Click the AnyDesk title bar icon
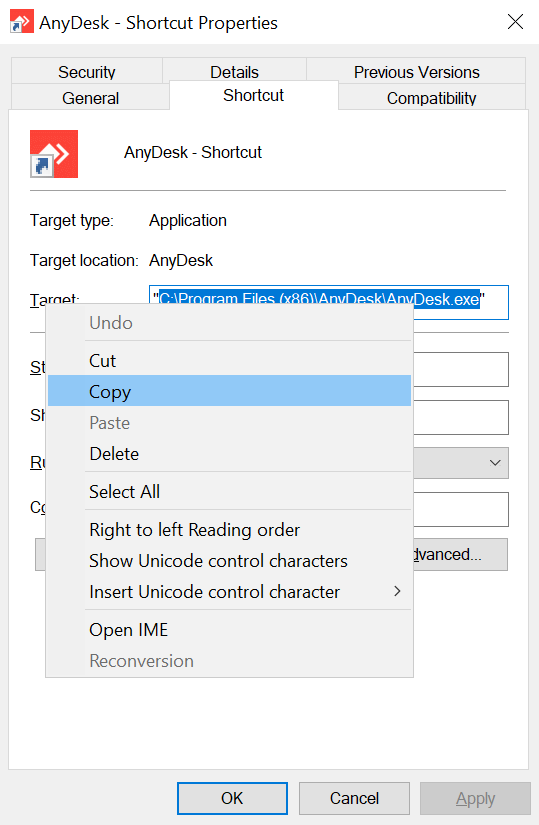The image size is (539, 825). (x=22, y=22)
